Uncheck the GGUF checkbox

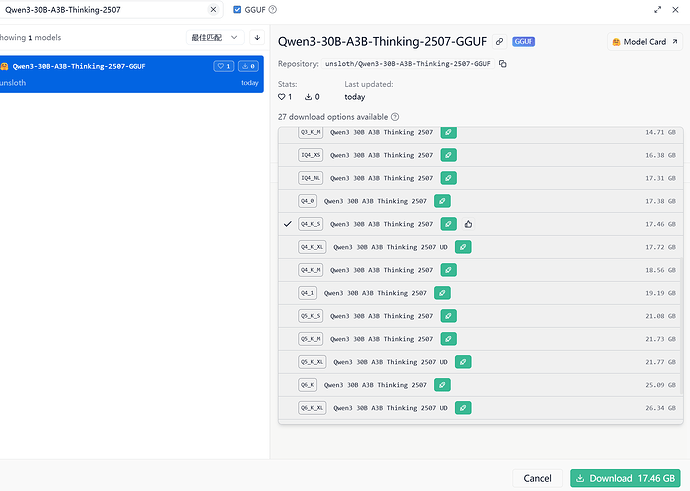[x=237, y=10]
